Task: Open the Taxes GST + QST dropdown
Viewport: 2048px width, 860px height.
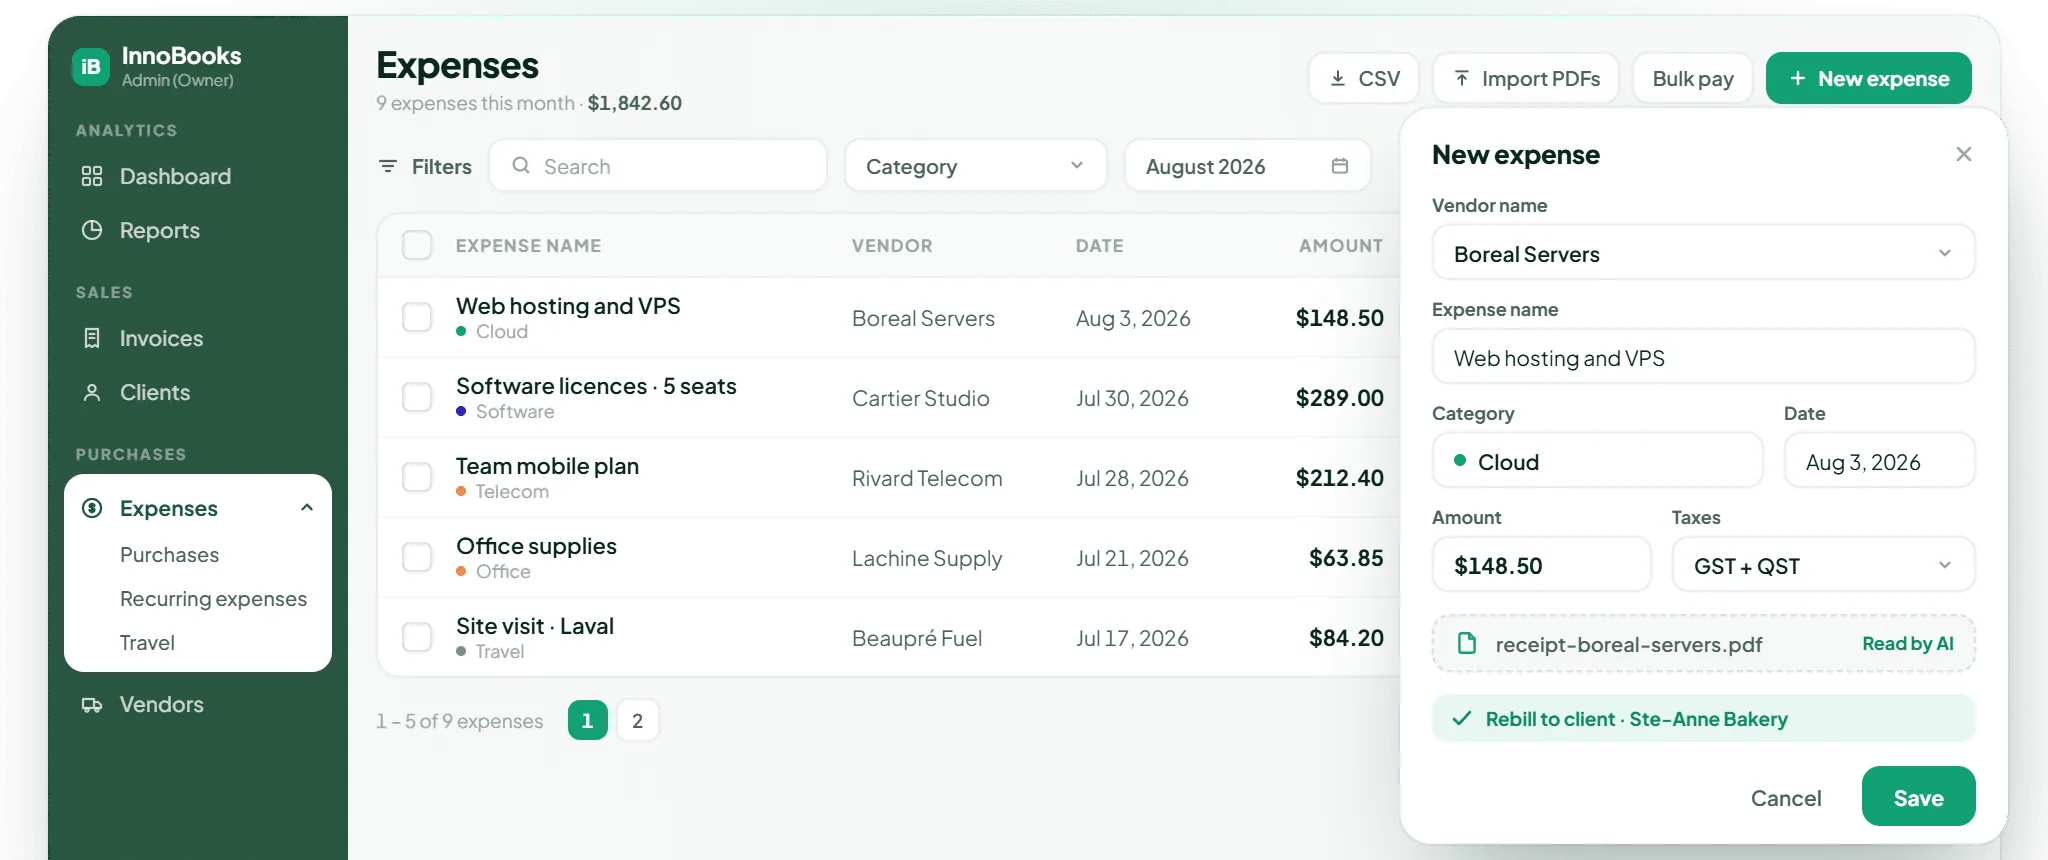Action: 1824,565
